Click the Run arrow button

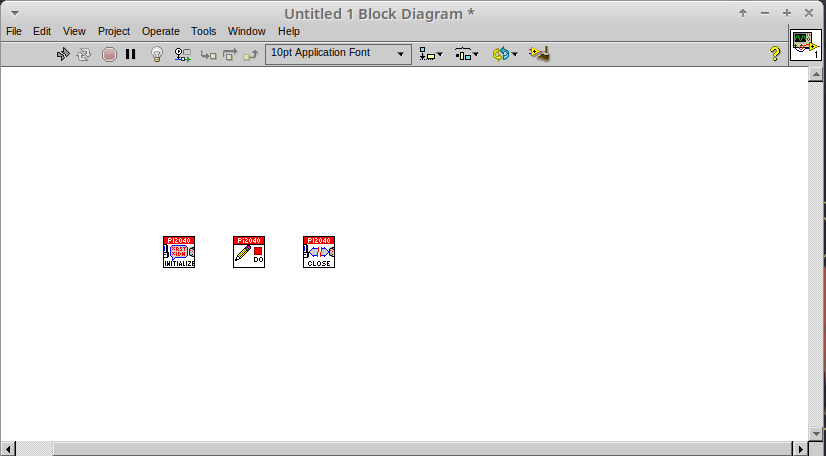pos(63,54)
